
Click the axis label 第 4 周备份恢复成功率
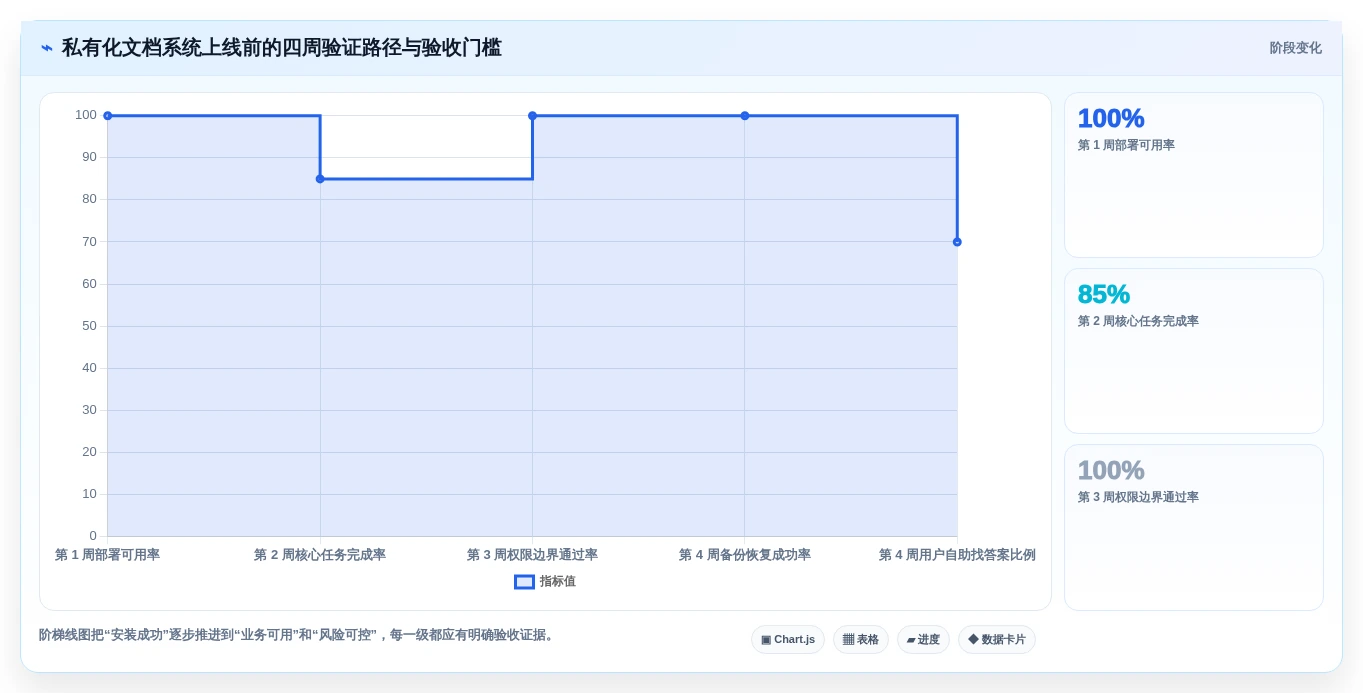[745, 555]
